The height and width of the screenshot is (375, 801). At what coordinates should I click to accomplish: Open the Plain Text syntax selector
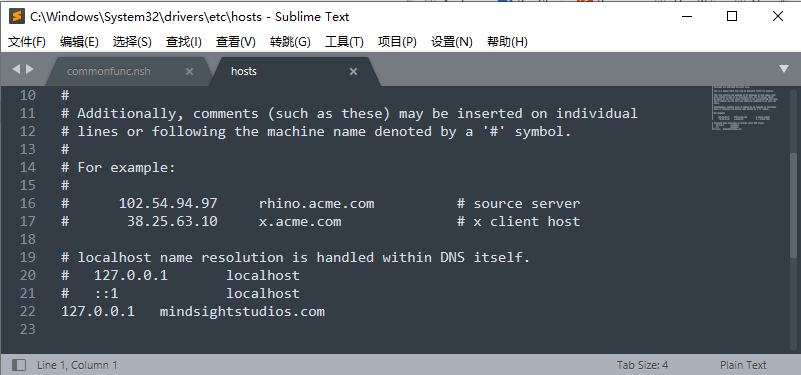(x=743, y=365)
